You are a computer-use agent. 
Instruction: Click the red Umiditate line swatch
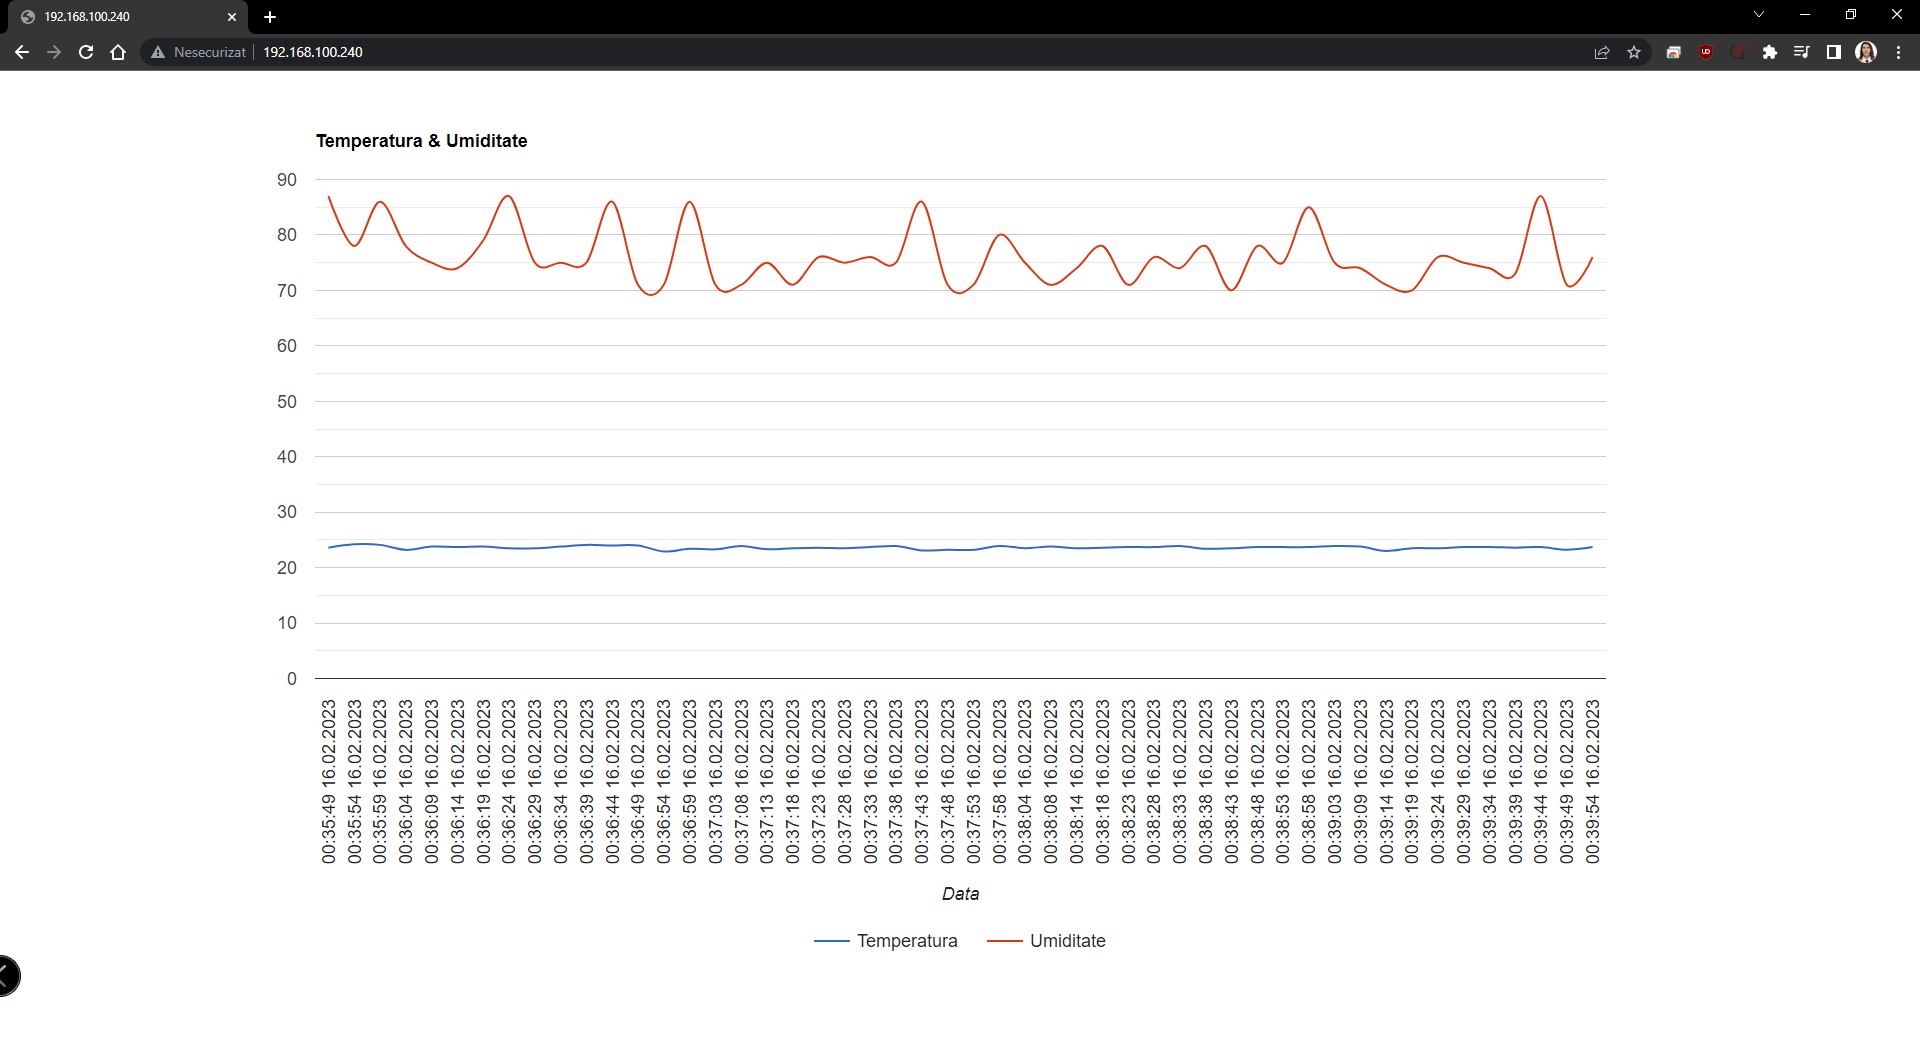(x=1004, y=941)
